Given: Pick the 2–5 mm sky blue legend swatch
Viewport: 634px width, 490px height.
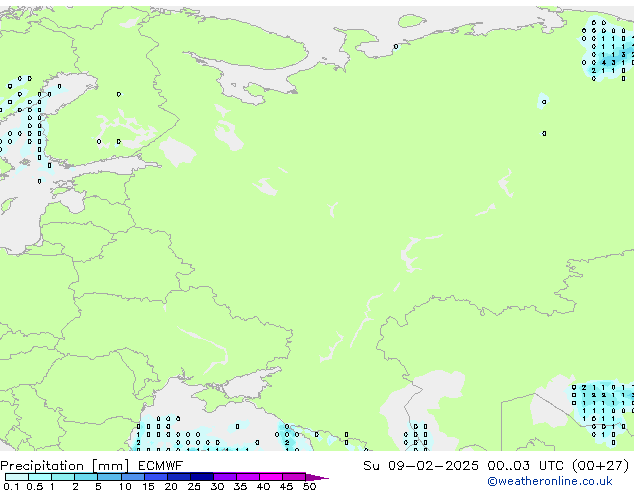Looking at the screenshot, I should tap(86, 477).
